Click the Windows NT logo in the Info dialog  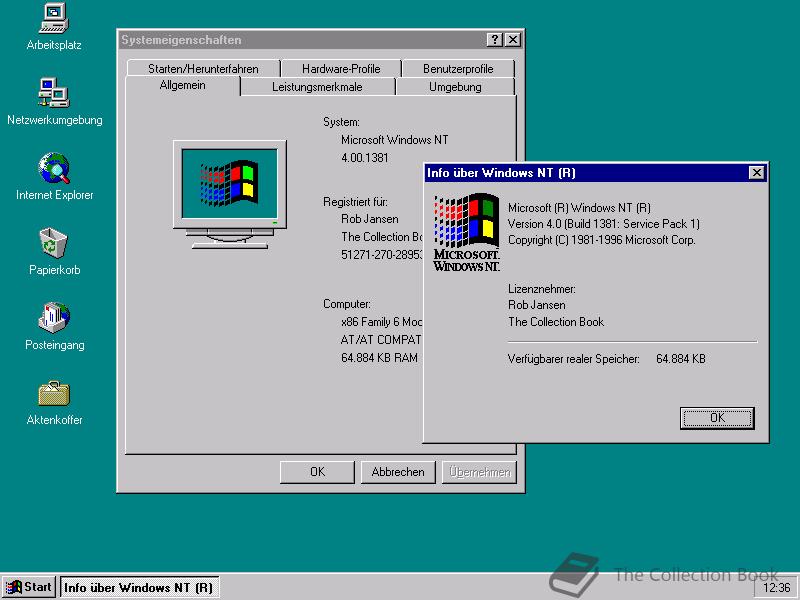[x=466, y=232]
